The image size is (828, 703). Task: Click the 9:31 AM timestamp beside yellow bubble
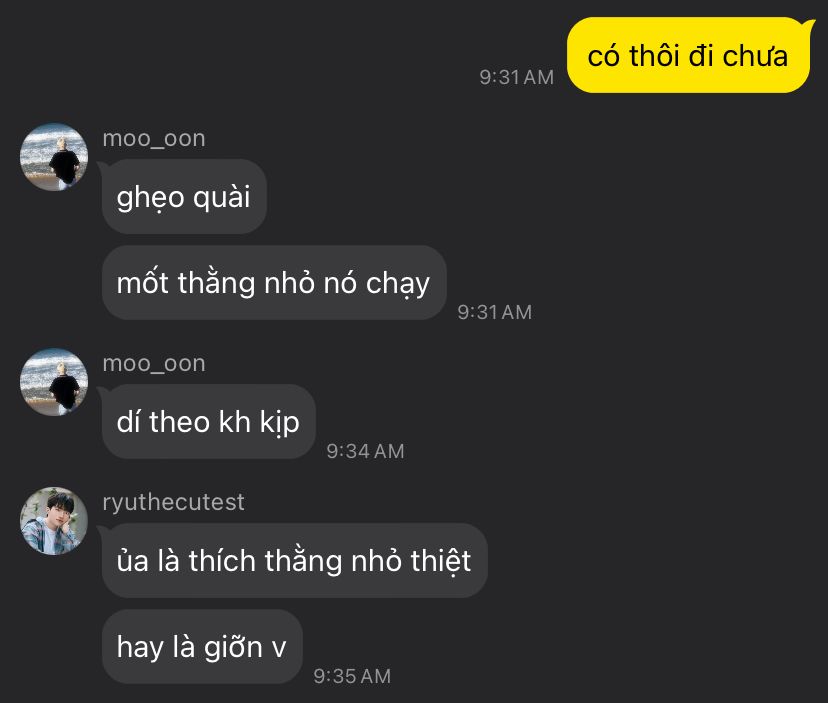[516, 77]
